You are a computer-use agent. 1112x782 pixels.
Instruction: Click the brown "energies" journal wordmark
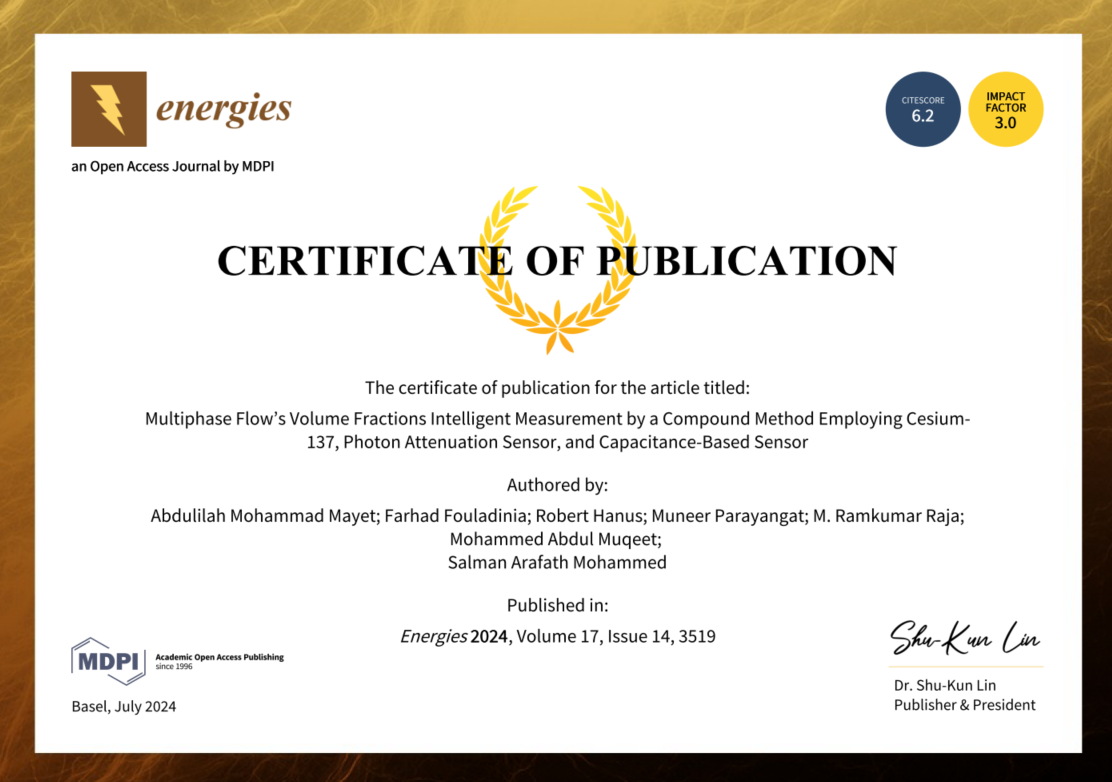tap(223, 108)
